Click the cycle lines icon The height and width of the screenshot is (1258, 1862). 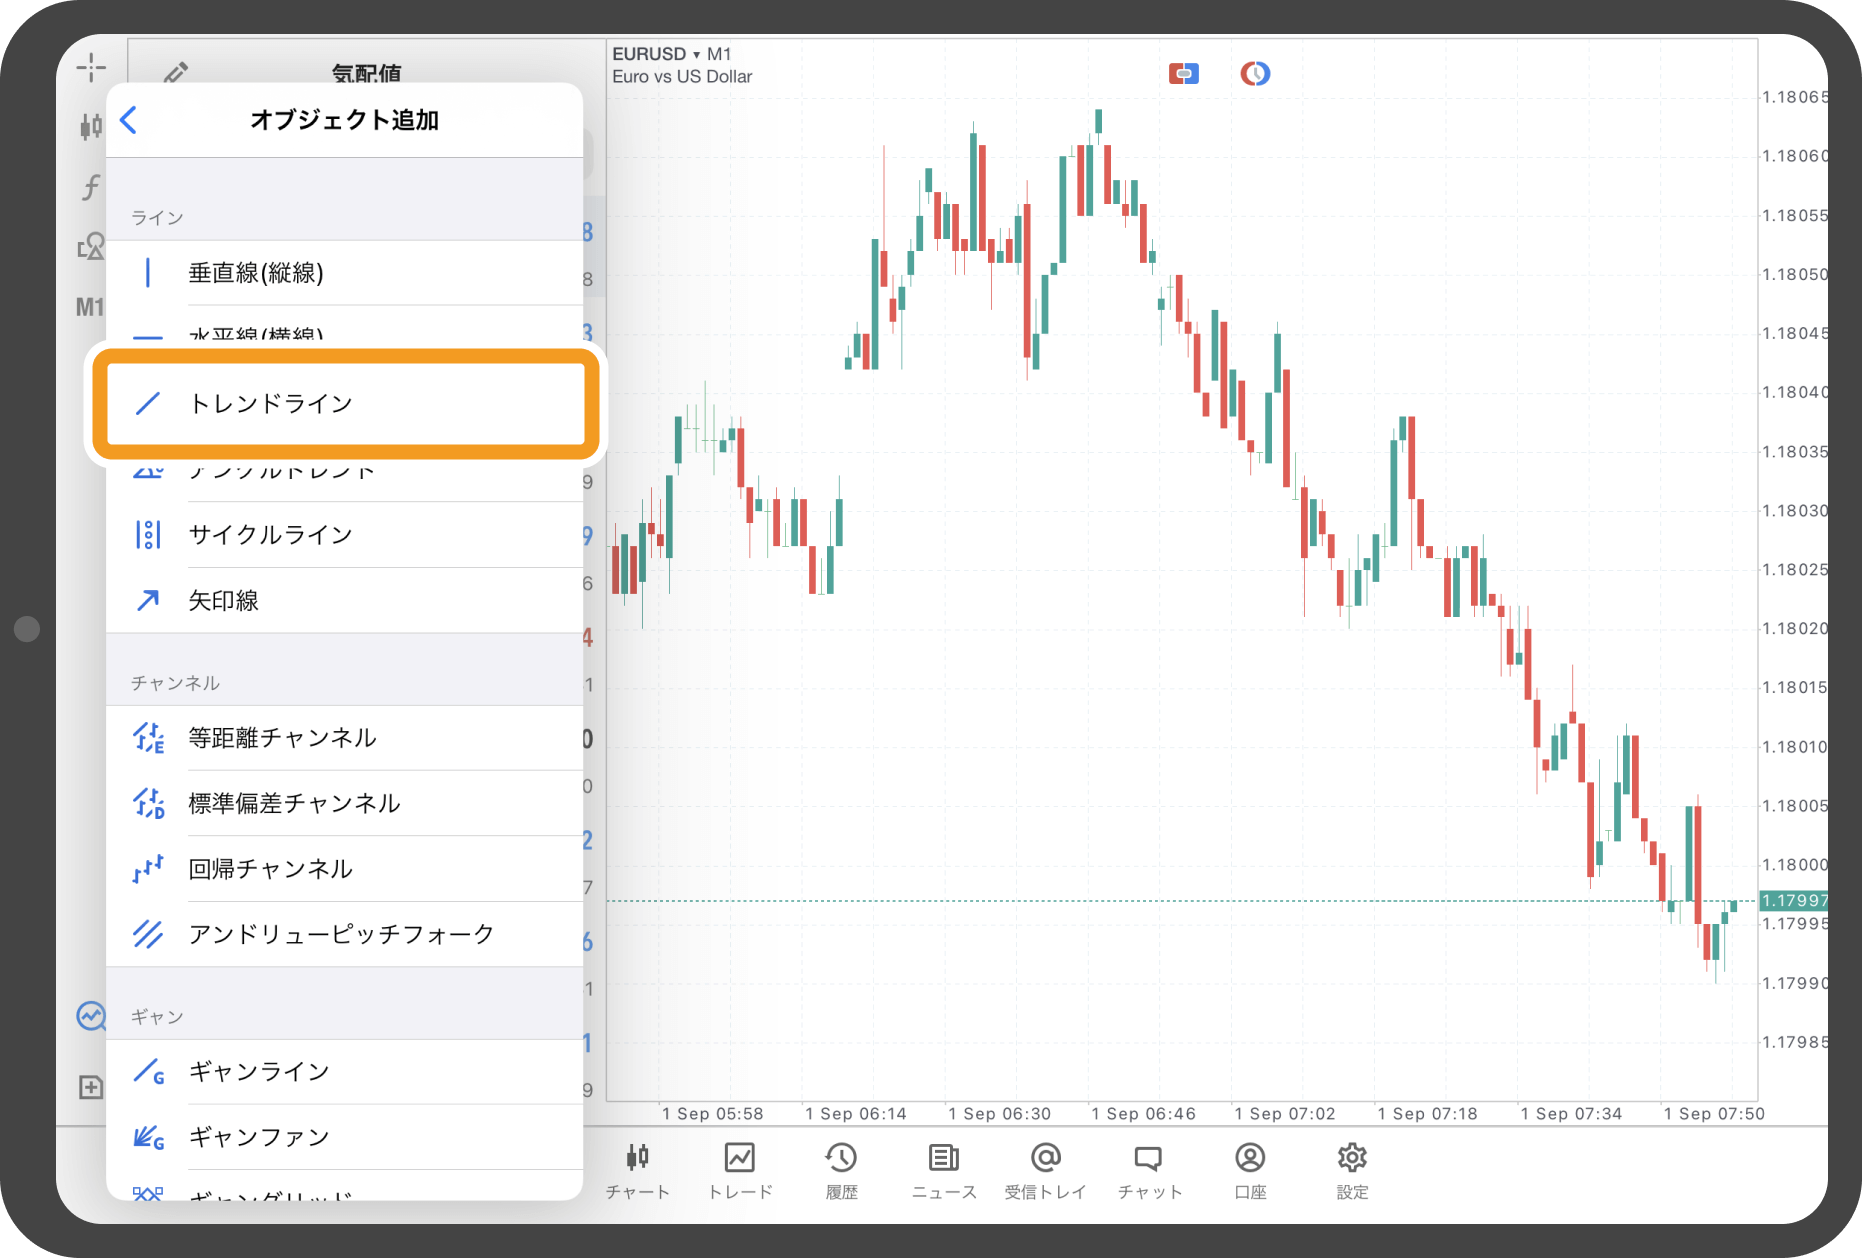(148, 534)
